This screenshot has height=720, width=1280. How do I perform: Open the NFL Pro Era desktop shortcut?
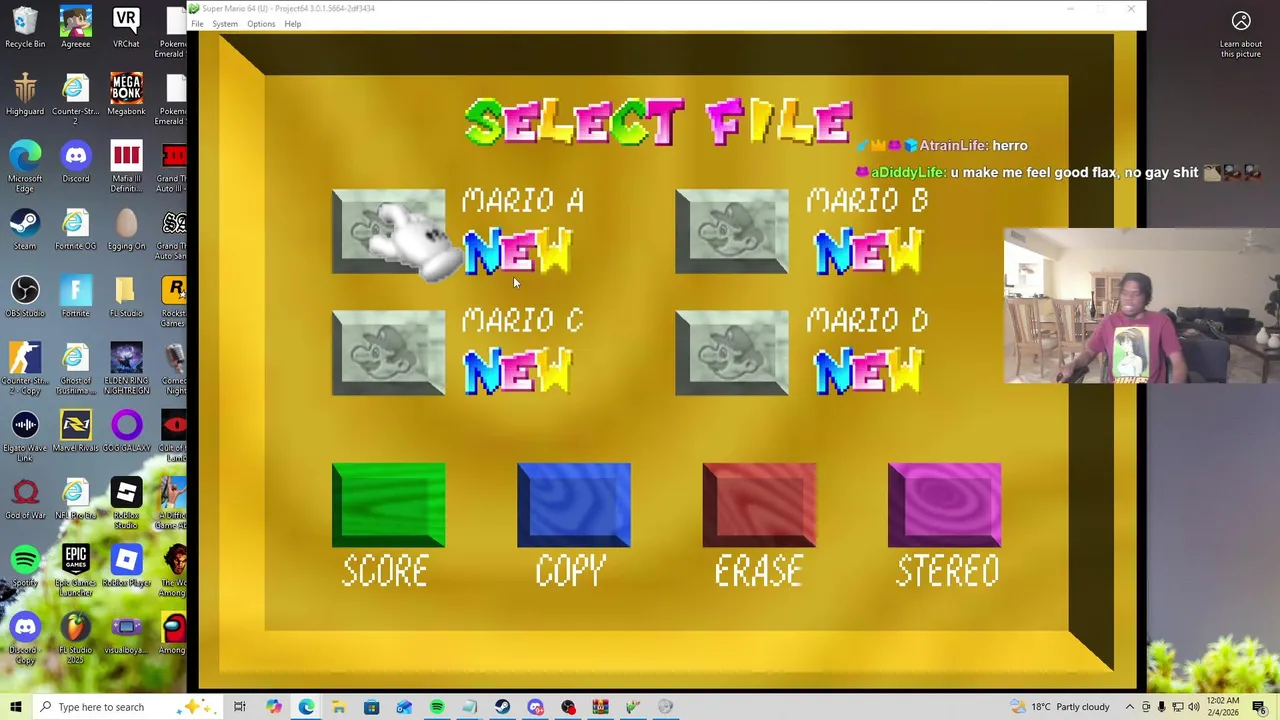coord(75,498)
